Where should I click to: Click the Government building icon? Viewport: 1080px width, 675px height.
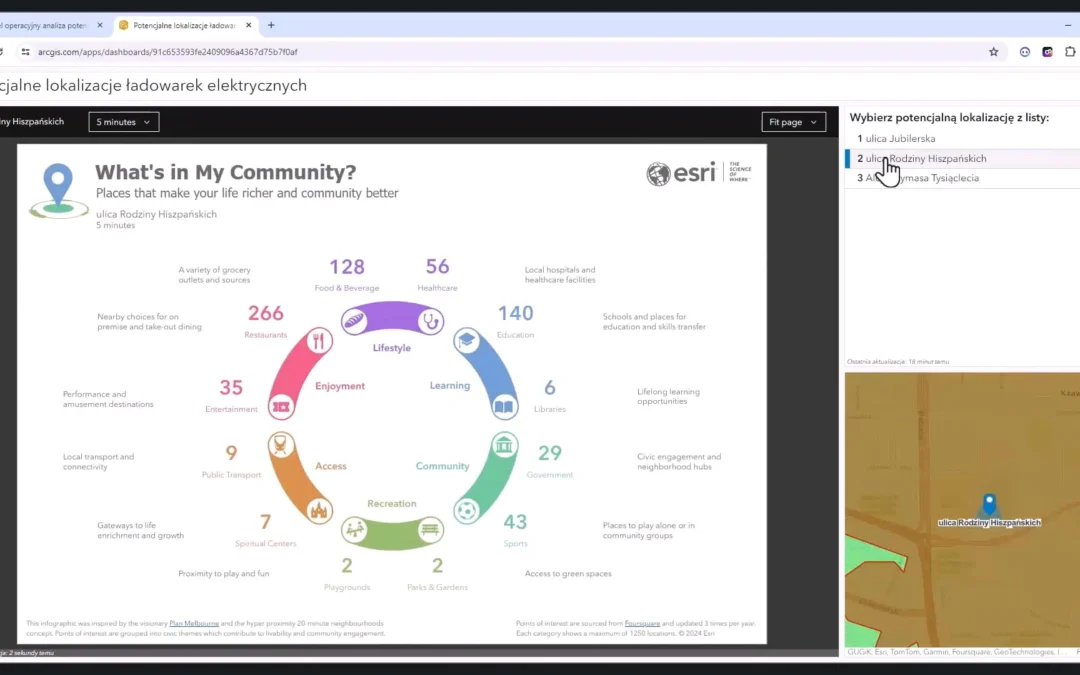click(x=504, y=445)
